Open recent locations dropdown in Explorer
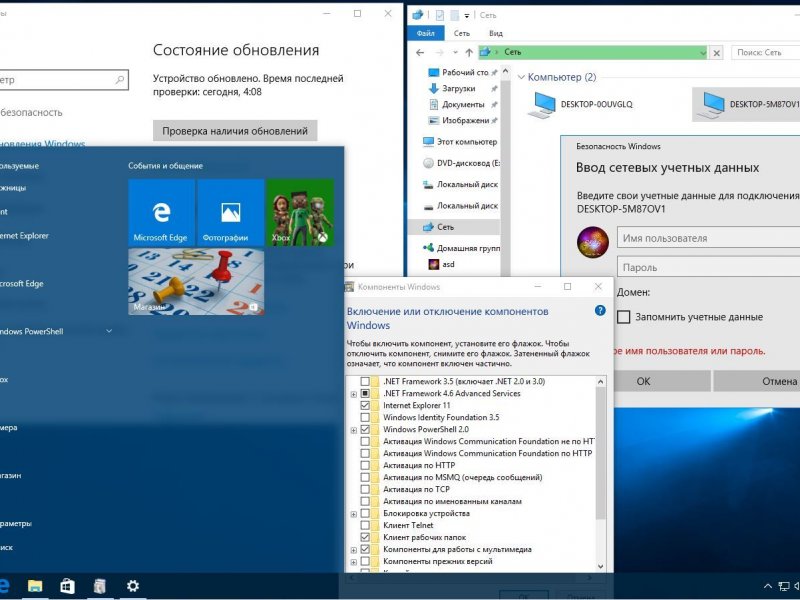This screenshot has width=800, height=600. click(455, 52)
